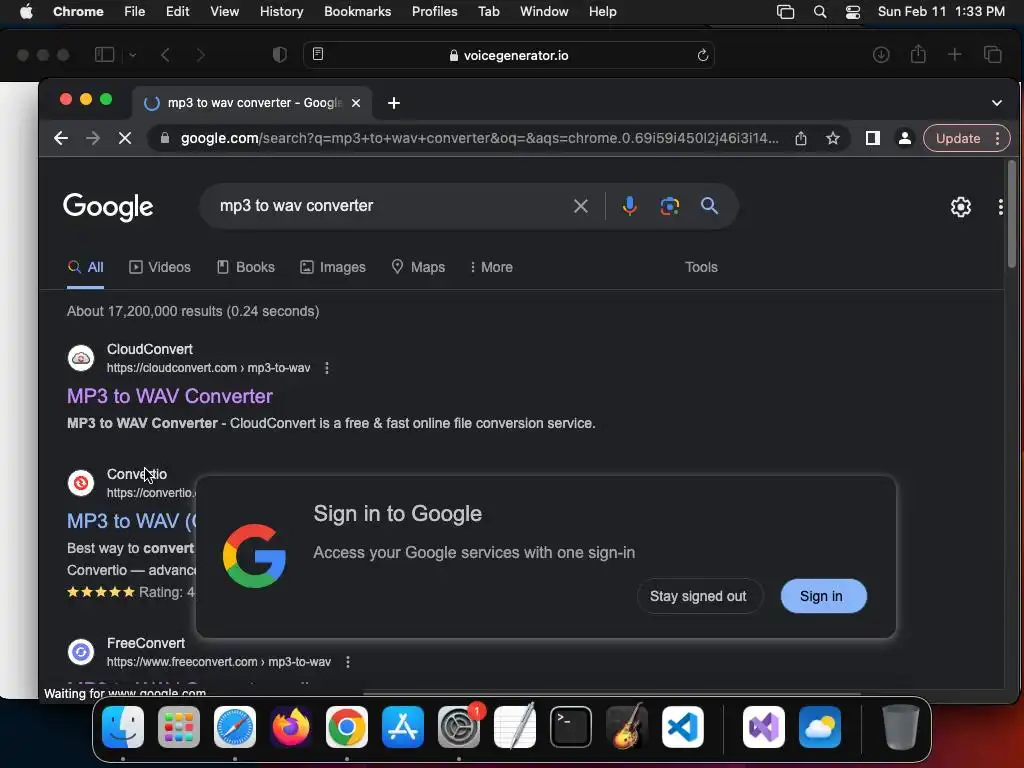Click the Safari downloads icon
Image resolution: width=1024 pixels, height=768 pixels.
point(881,55)
